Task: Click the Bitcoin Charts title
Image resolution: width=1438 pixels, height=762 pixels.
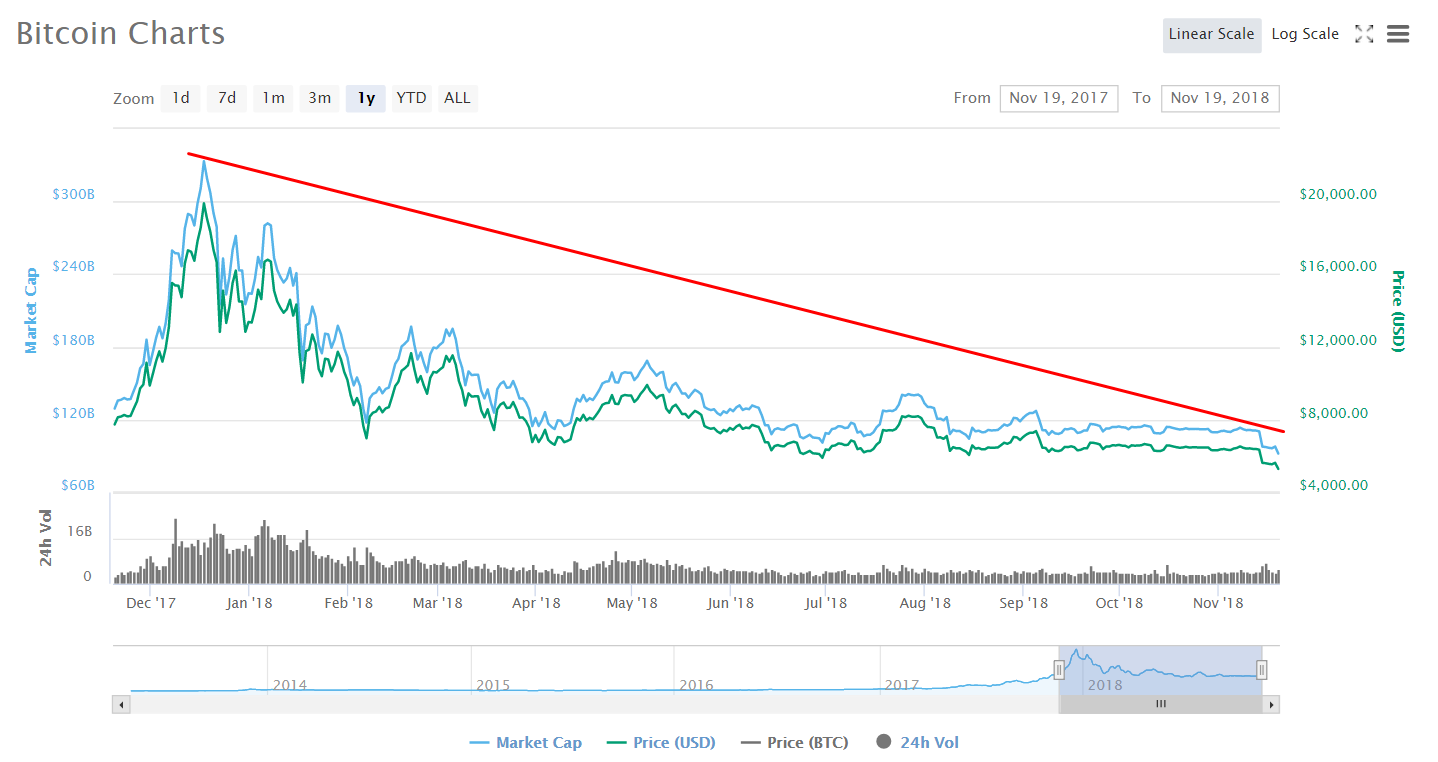Action: pos(120,33)
